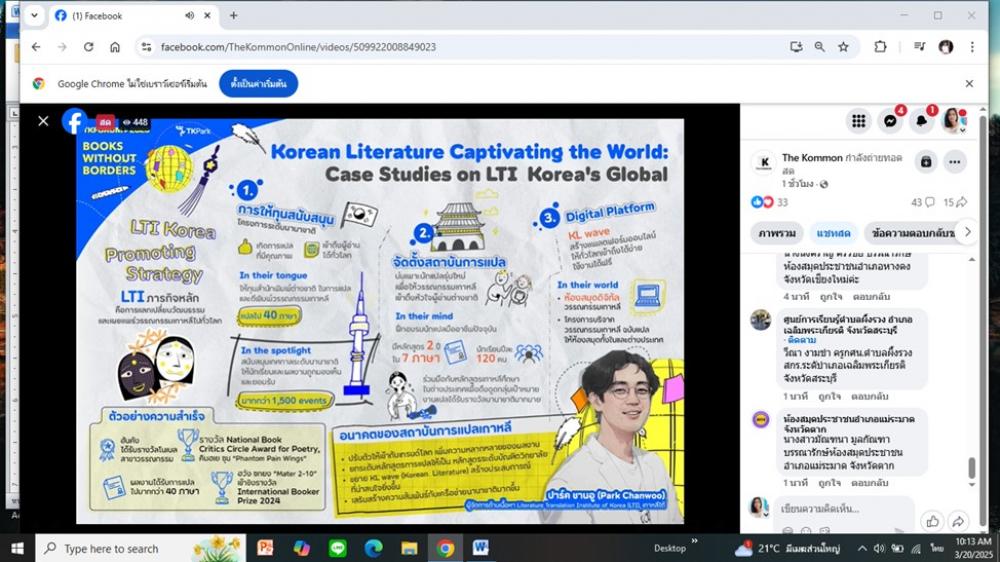Open the media control icon in toolbar
This screenshot has width=1000, height=562.
919,47
